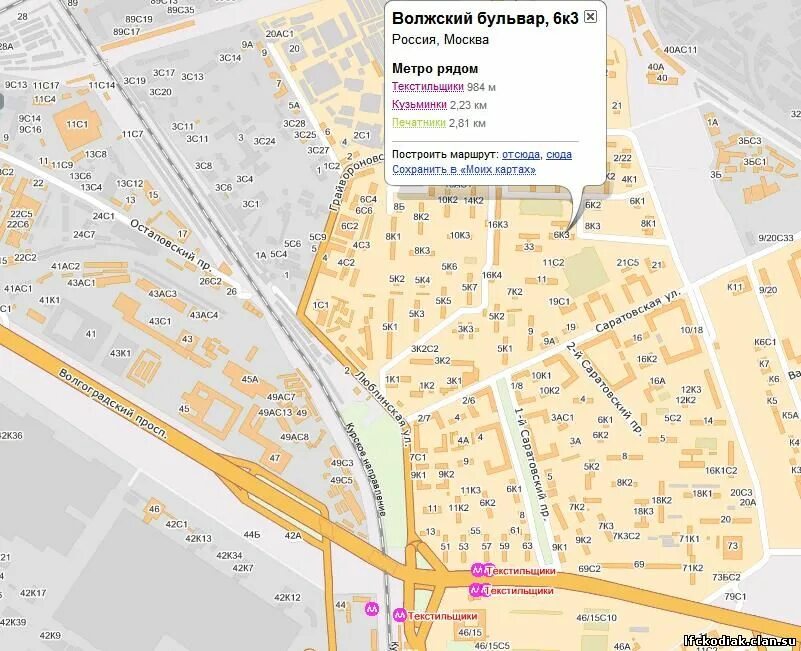The height and width of the screenshot is (651, 801).
Task: Click building label 49АС13
Action: (x=275, y=412)
